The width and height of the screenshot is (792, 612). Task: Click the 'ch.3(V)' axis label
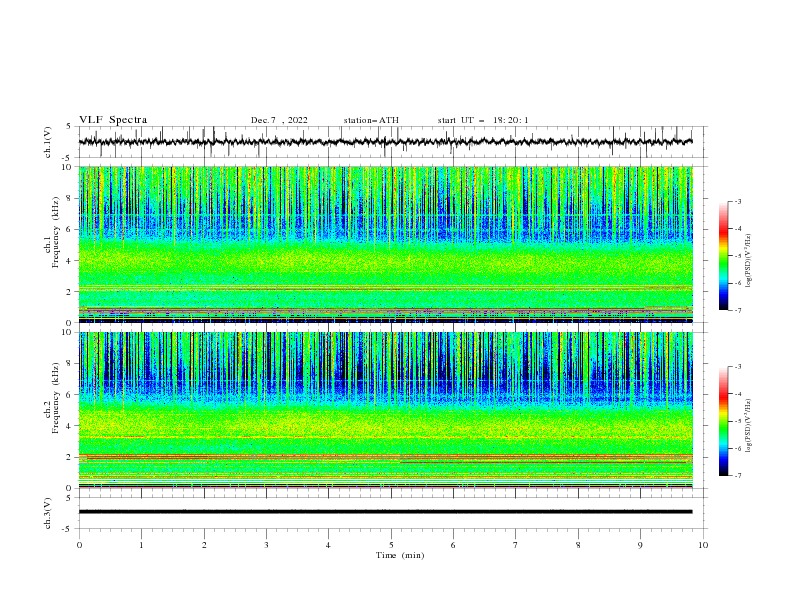pos(48,513)
